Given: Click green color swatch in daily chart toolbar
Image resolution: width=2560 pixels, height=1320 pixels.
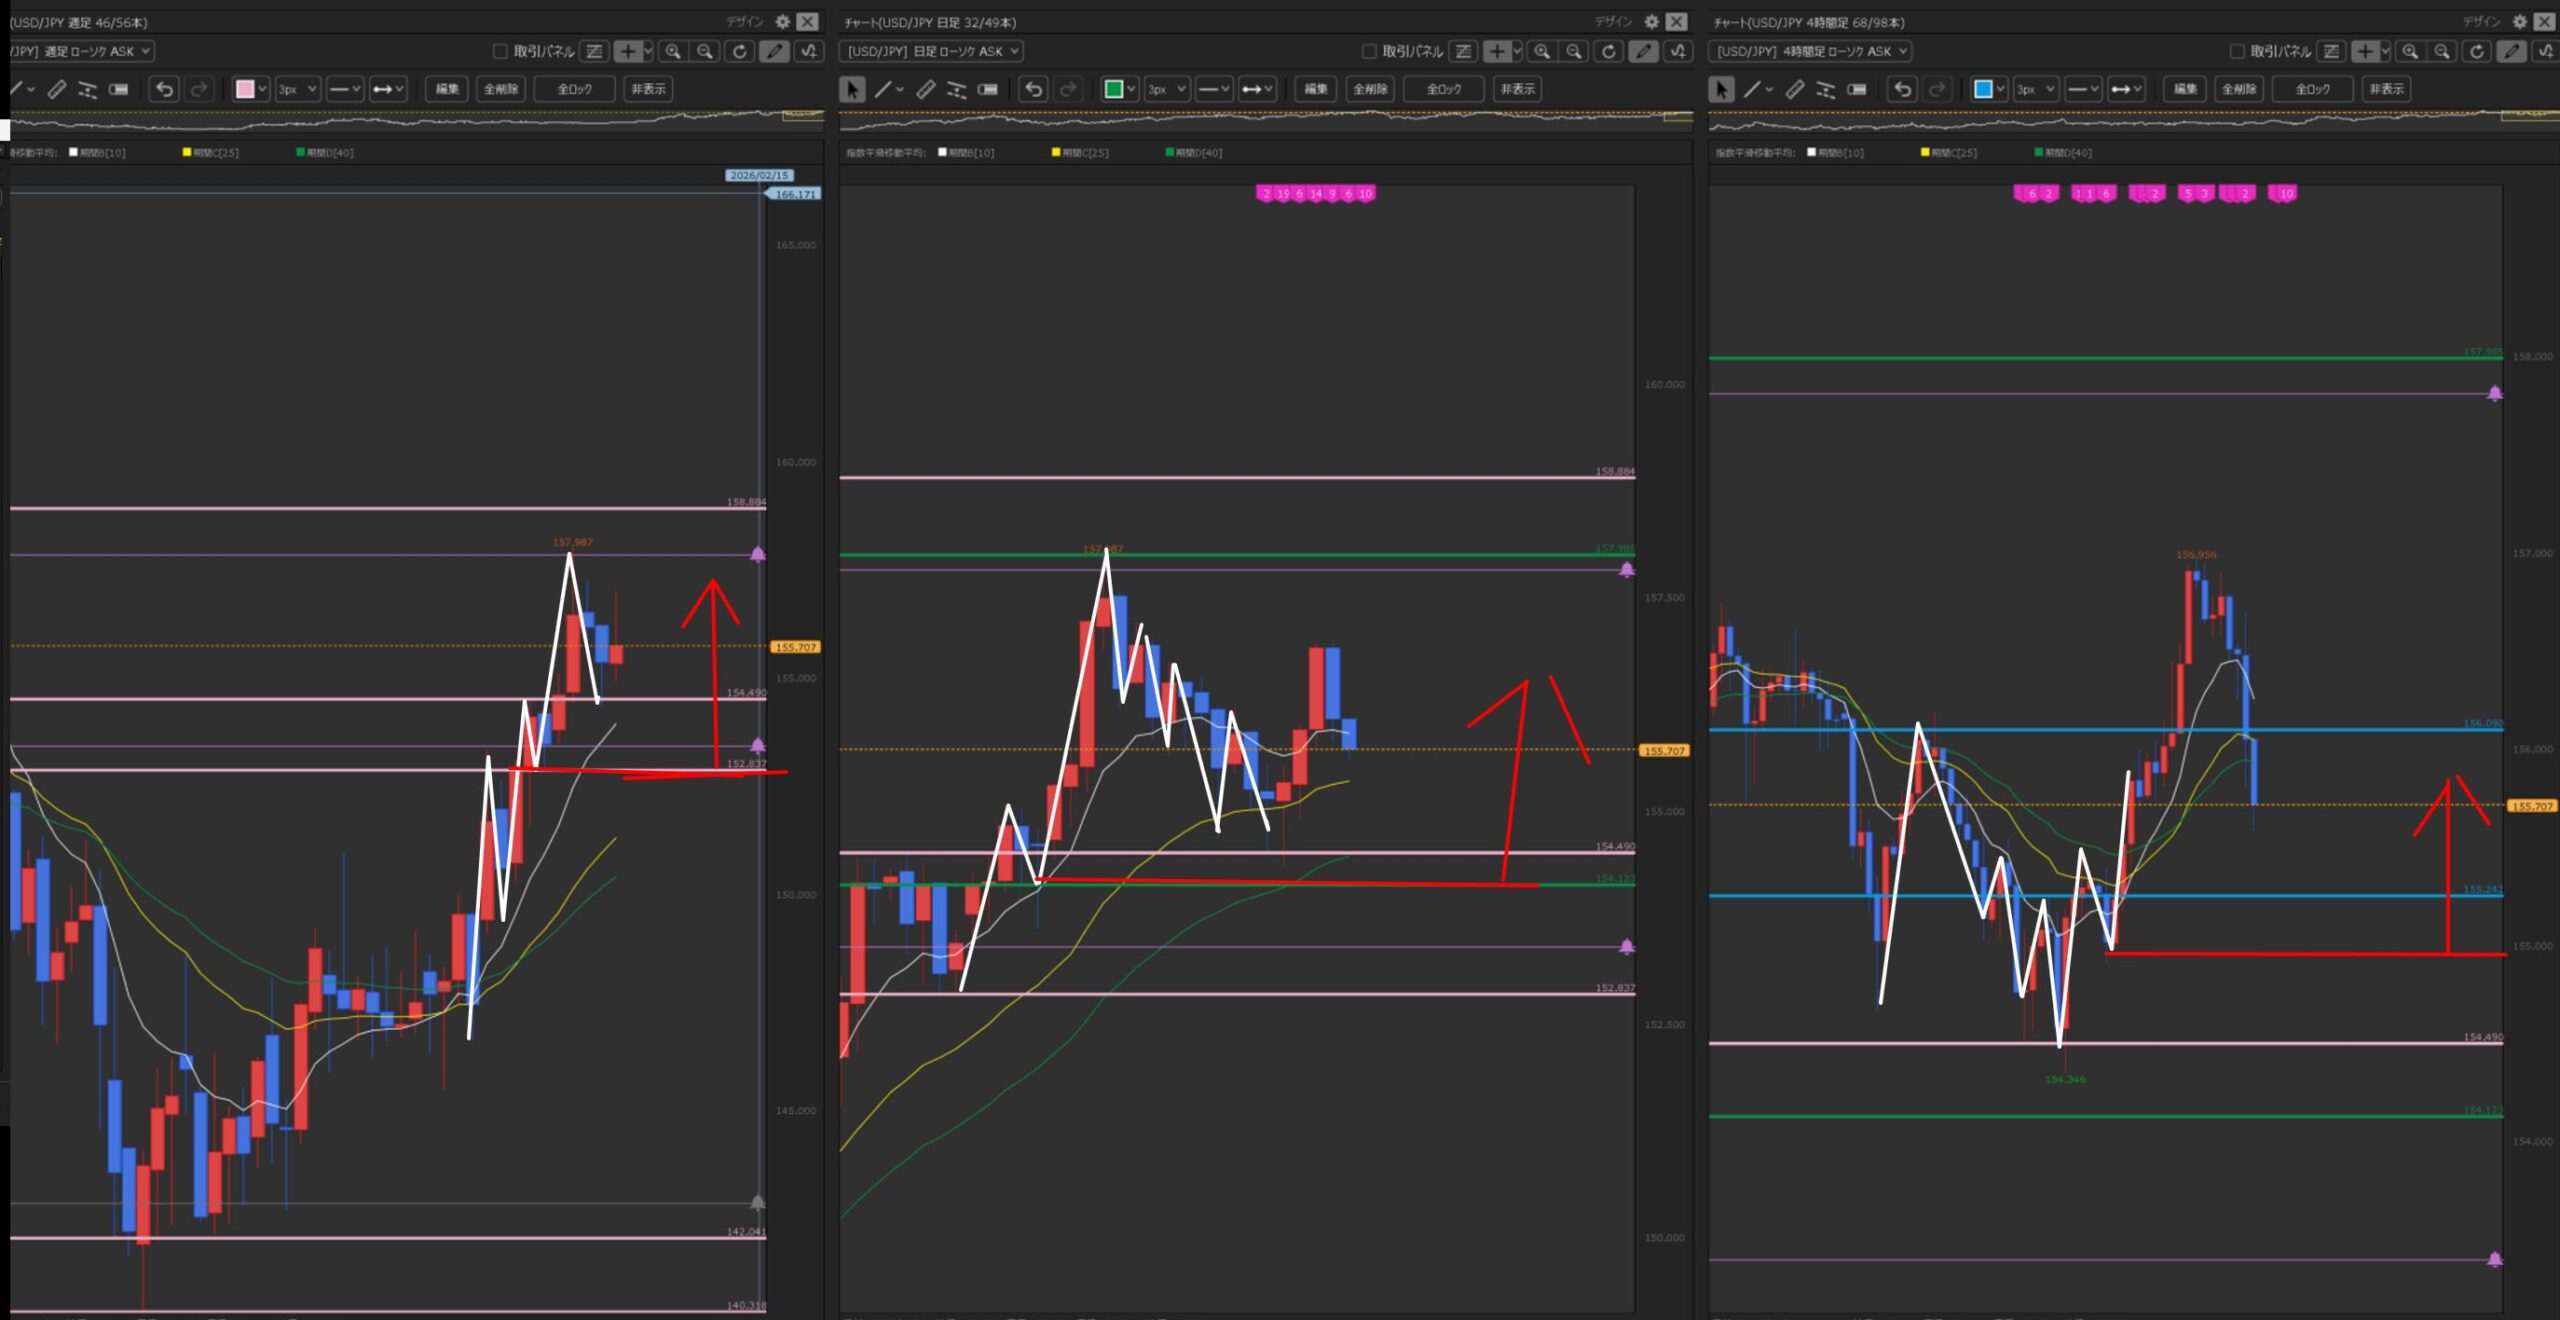Looking at the screenshot, I should point(1113,89).
